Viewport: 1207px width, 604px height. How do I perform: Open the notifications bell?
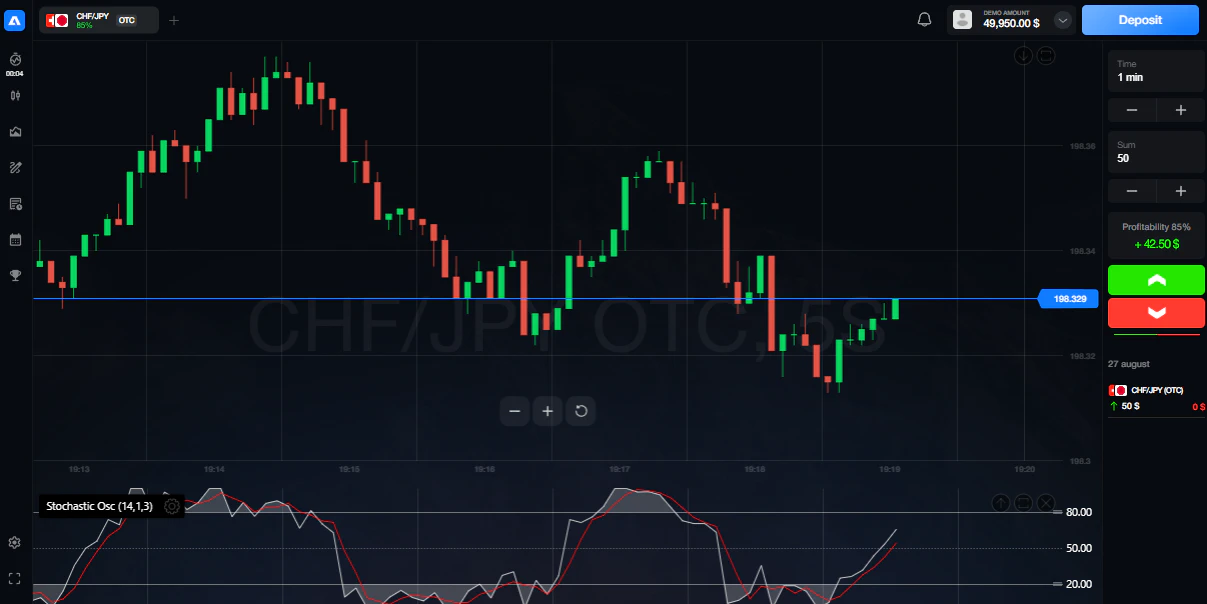point(924,20)
